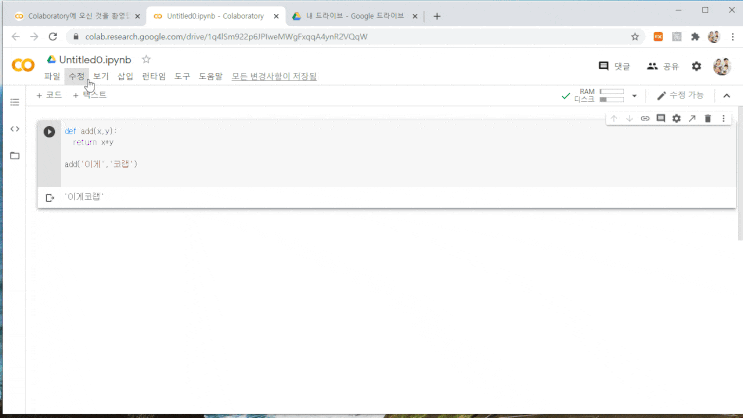Go forward in browser history
This screenshot has height=418, width=743.
tap(34, 36)
